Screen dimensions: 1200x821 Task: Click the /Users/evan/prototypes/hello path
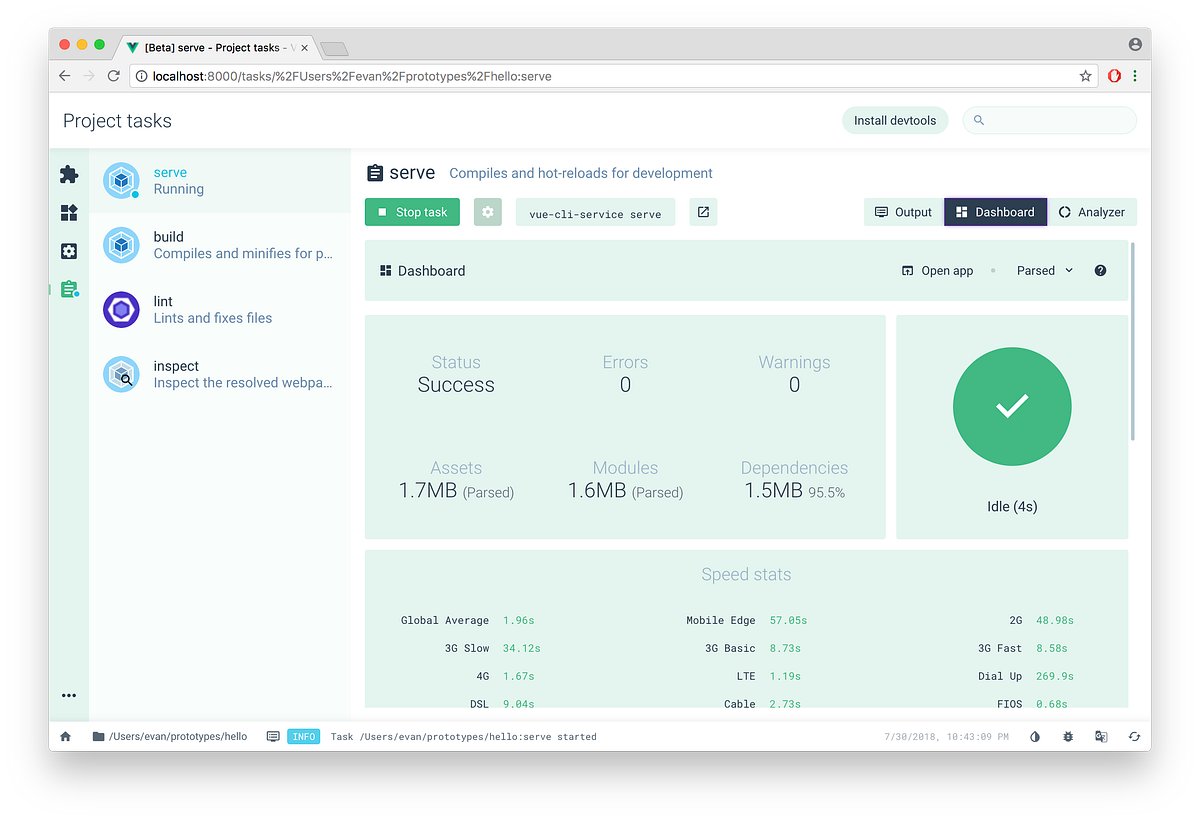click(176, 737)
